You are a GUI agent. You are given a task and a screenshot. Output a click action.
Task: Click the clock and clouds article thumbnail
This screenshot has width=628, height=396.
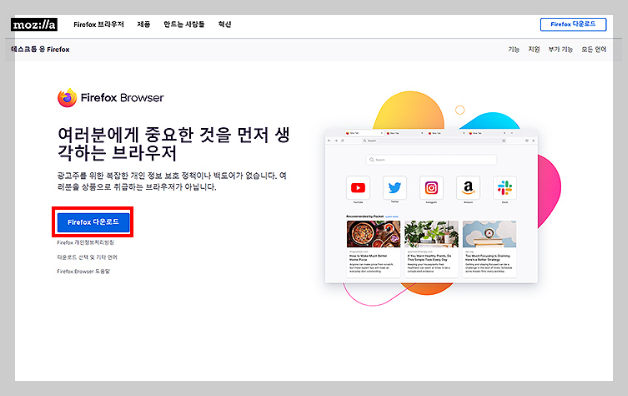point(489,234)
